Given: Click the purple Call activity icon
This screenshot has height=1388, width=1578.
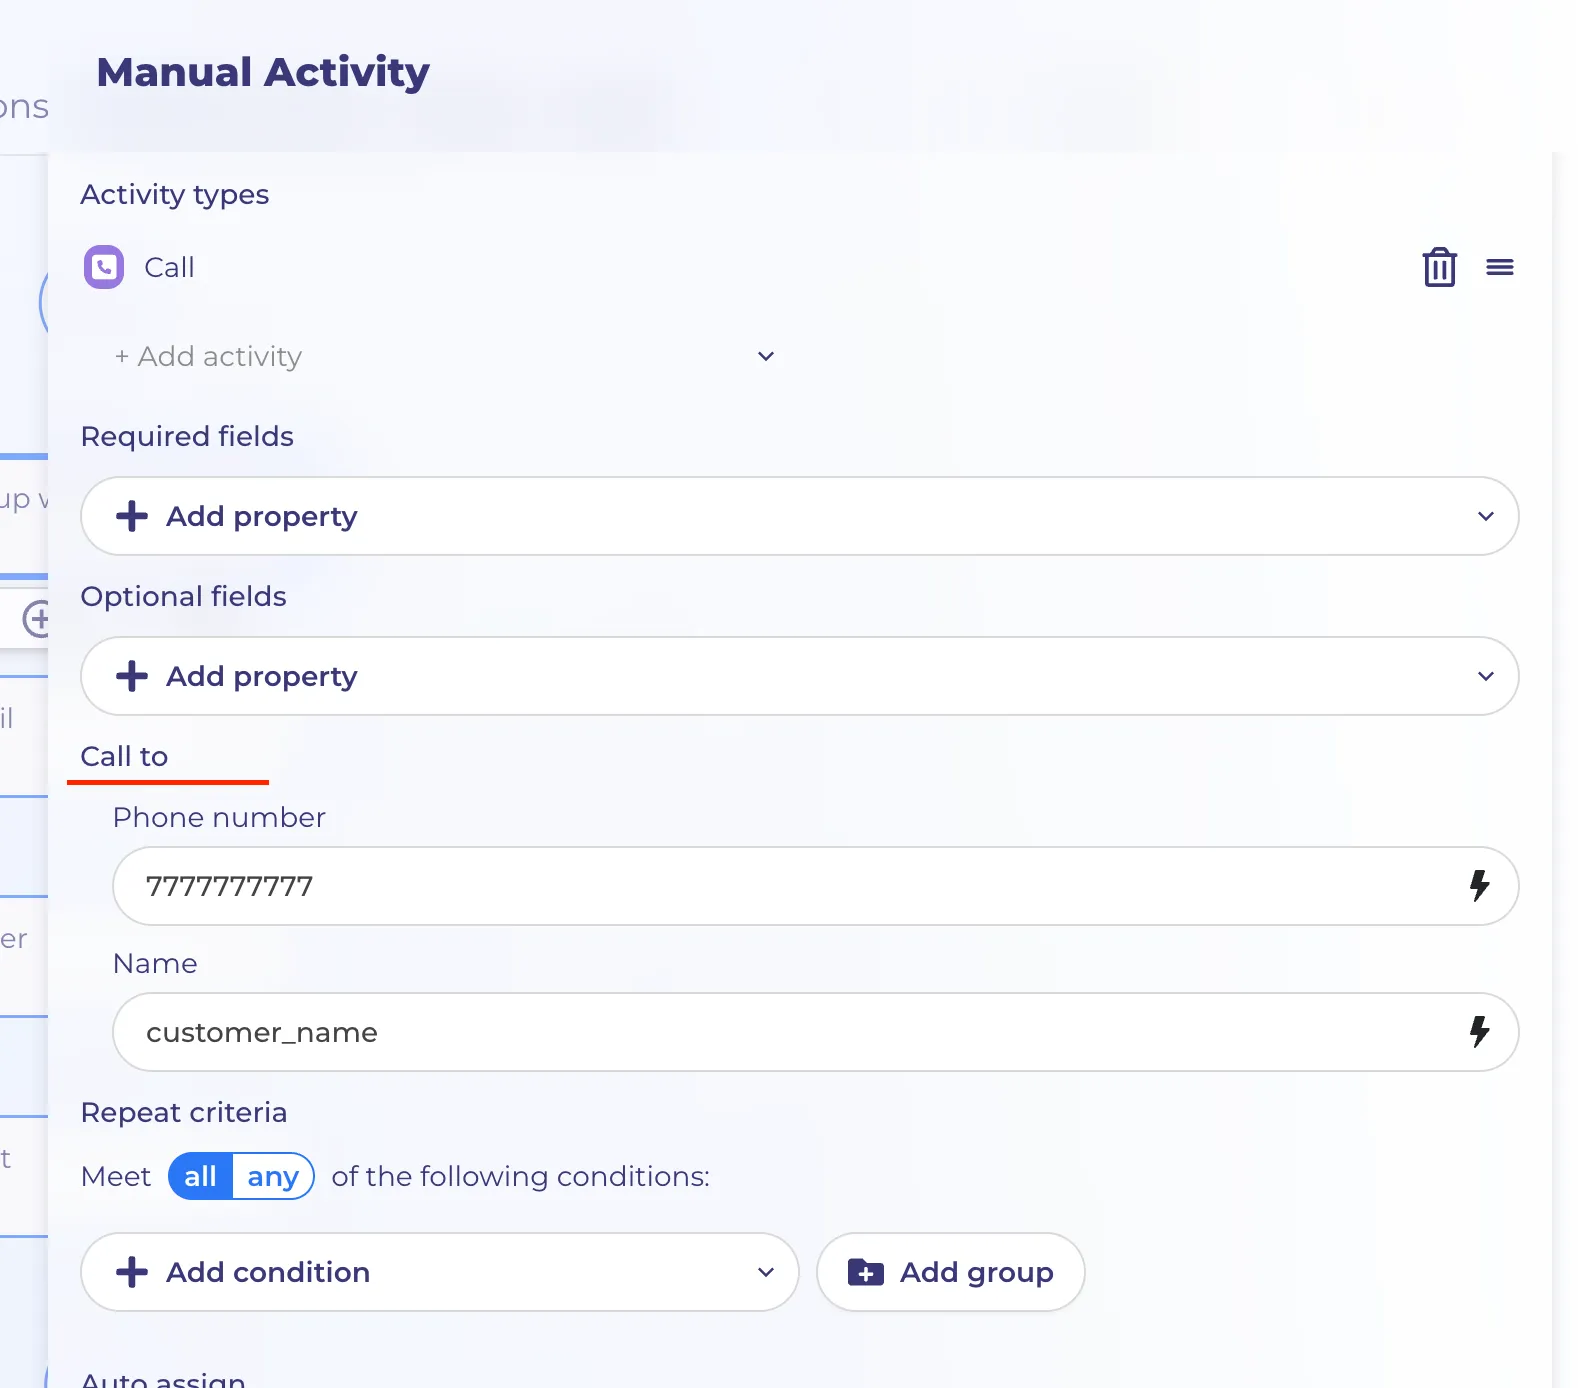Looking at the screenshot, I should [x=104, y=267].
